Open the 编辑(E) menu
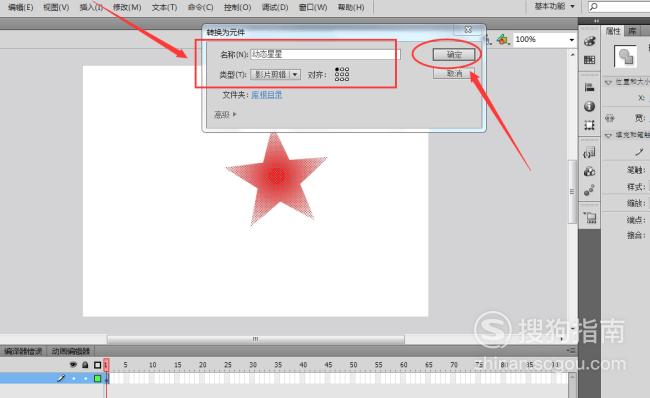Image resolution: width=650 pixels, height=398 pixels. coord(20,7)
